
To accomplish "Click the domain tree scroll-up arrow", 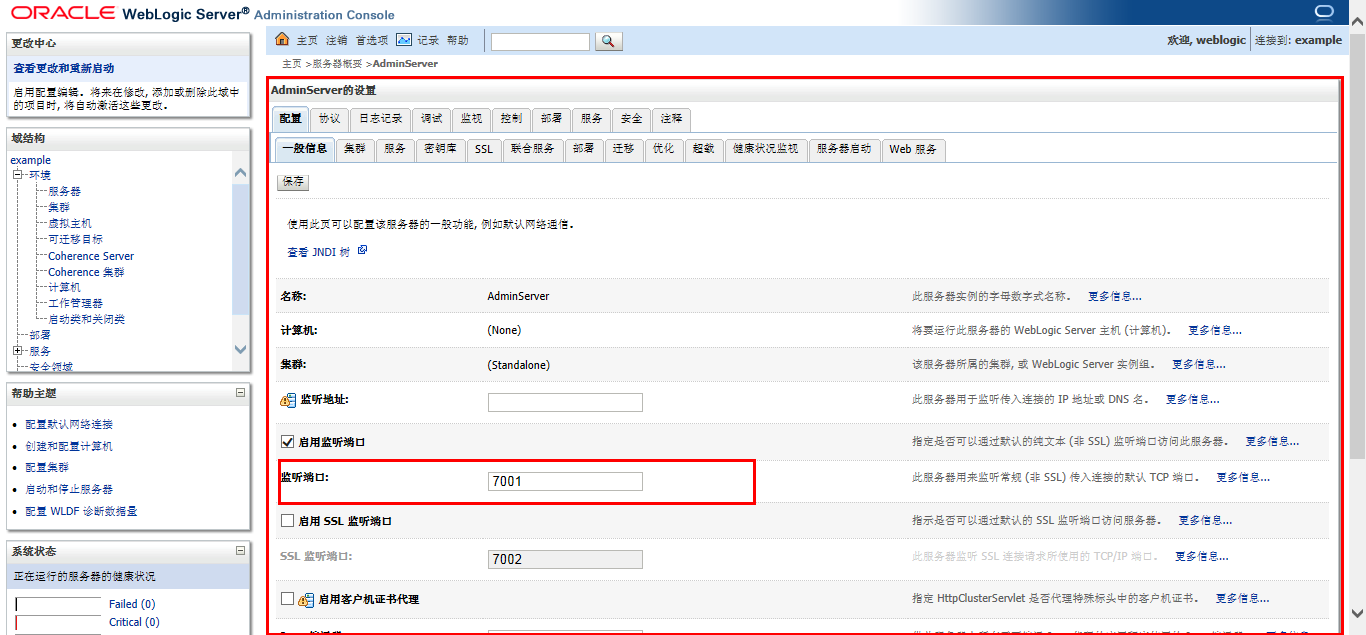I will (240, 173).
